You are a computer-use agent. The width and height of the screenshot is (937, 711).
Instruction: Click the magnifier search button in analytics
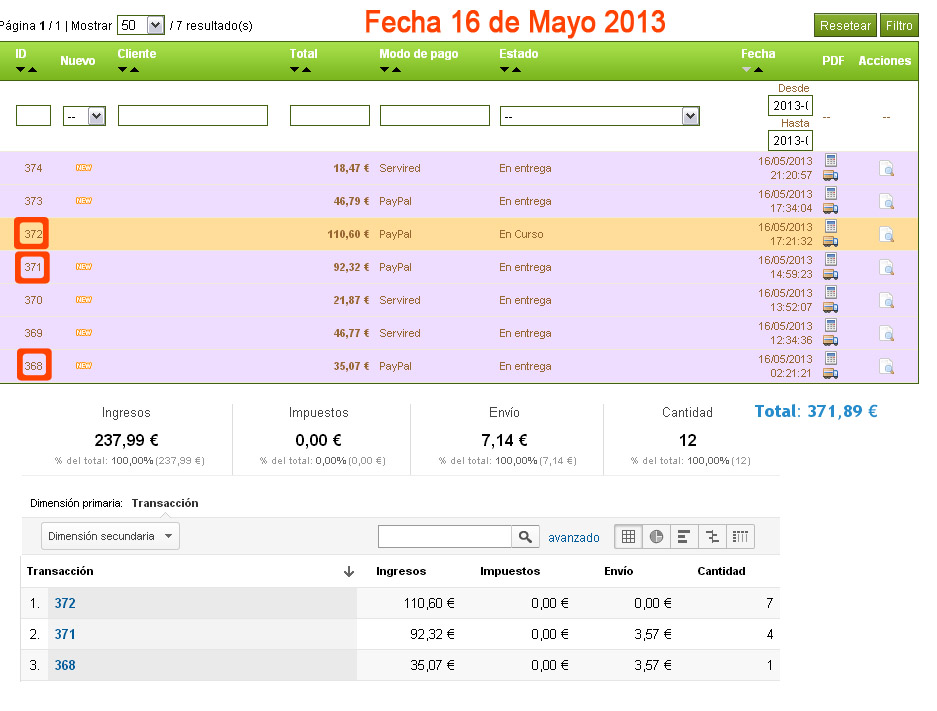[525, 537]
